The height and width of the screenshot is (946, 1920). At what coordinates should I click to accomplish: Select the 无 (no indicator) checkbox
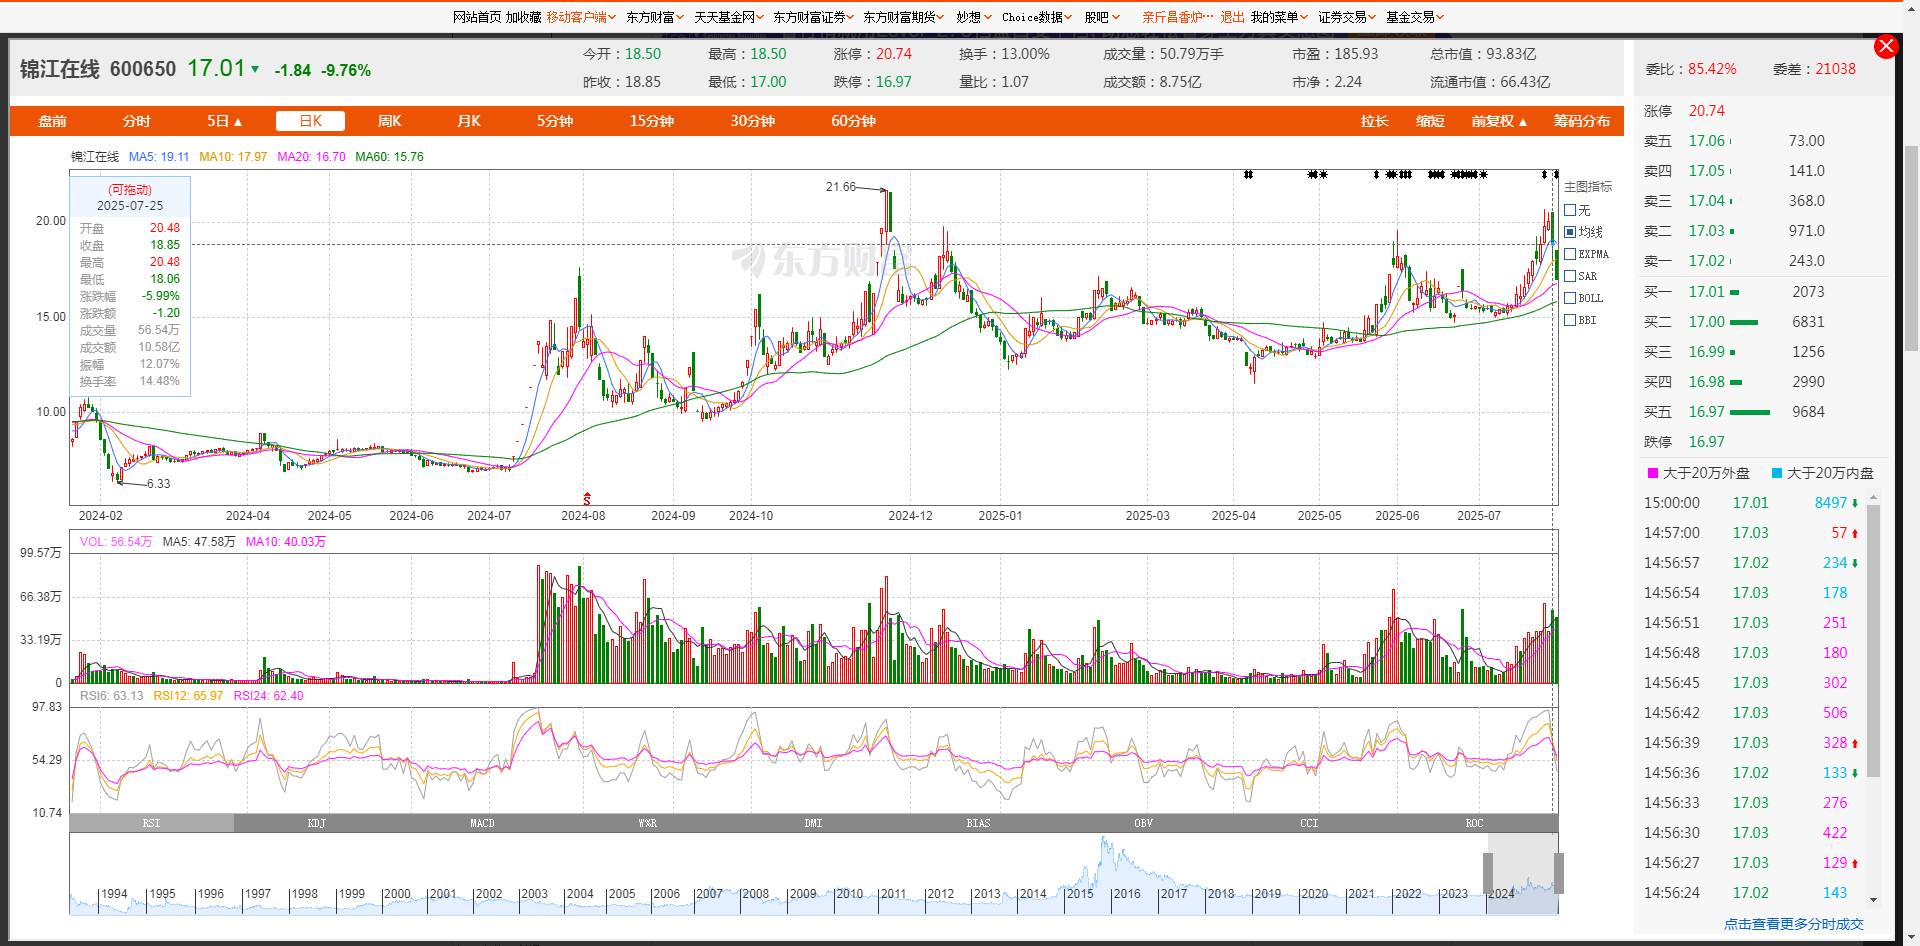(1570, 210)
